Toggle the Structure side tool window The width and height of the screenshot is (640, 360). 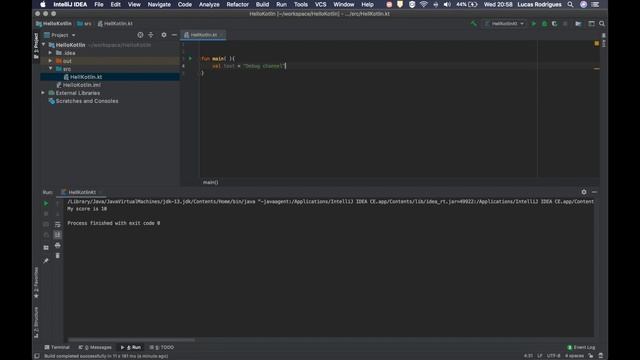pyautogui.click(x=36, y=322)
